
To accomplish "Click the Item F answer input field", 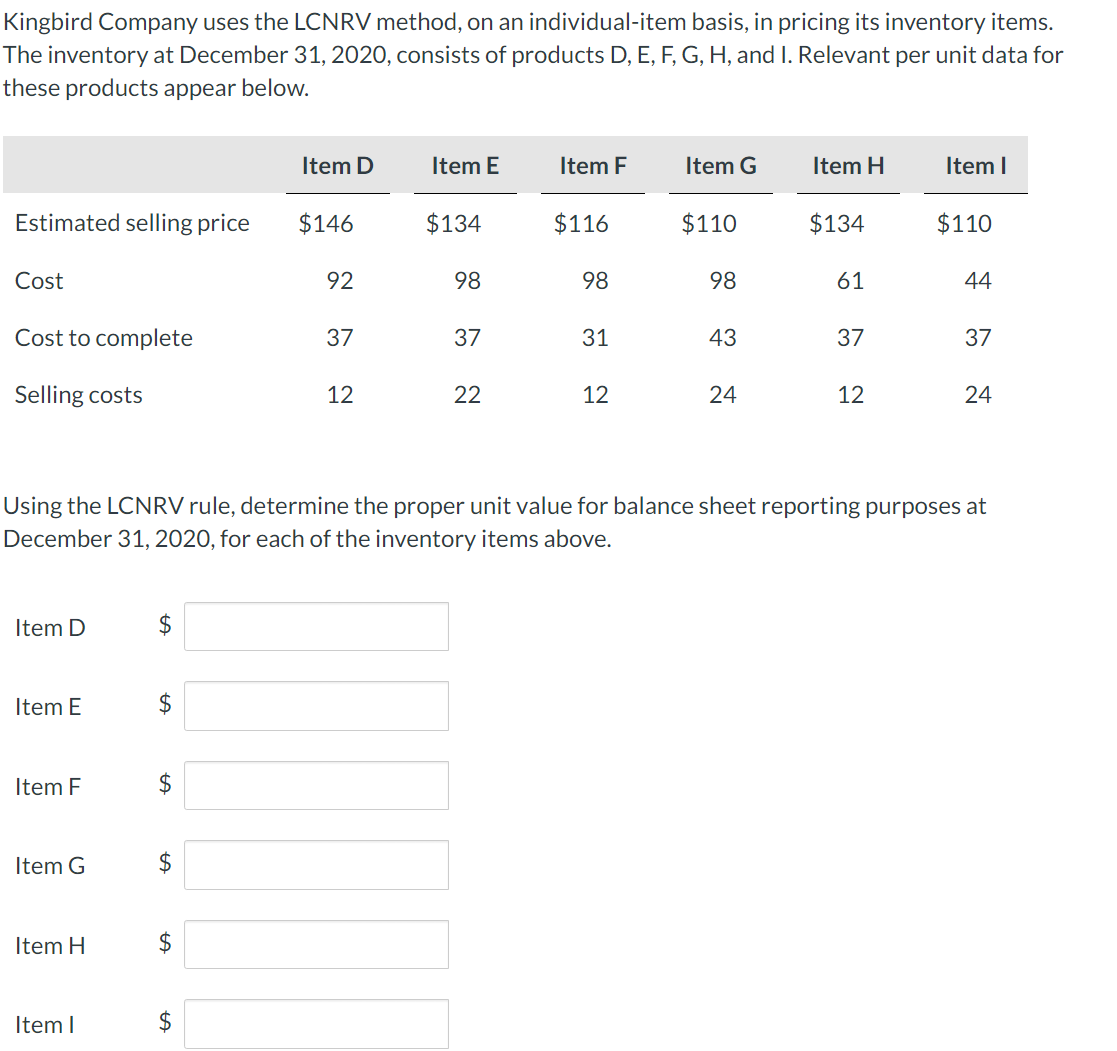I will [x=315, y=785].
